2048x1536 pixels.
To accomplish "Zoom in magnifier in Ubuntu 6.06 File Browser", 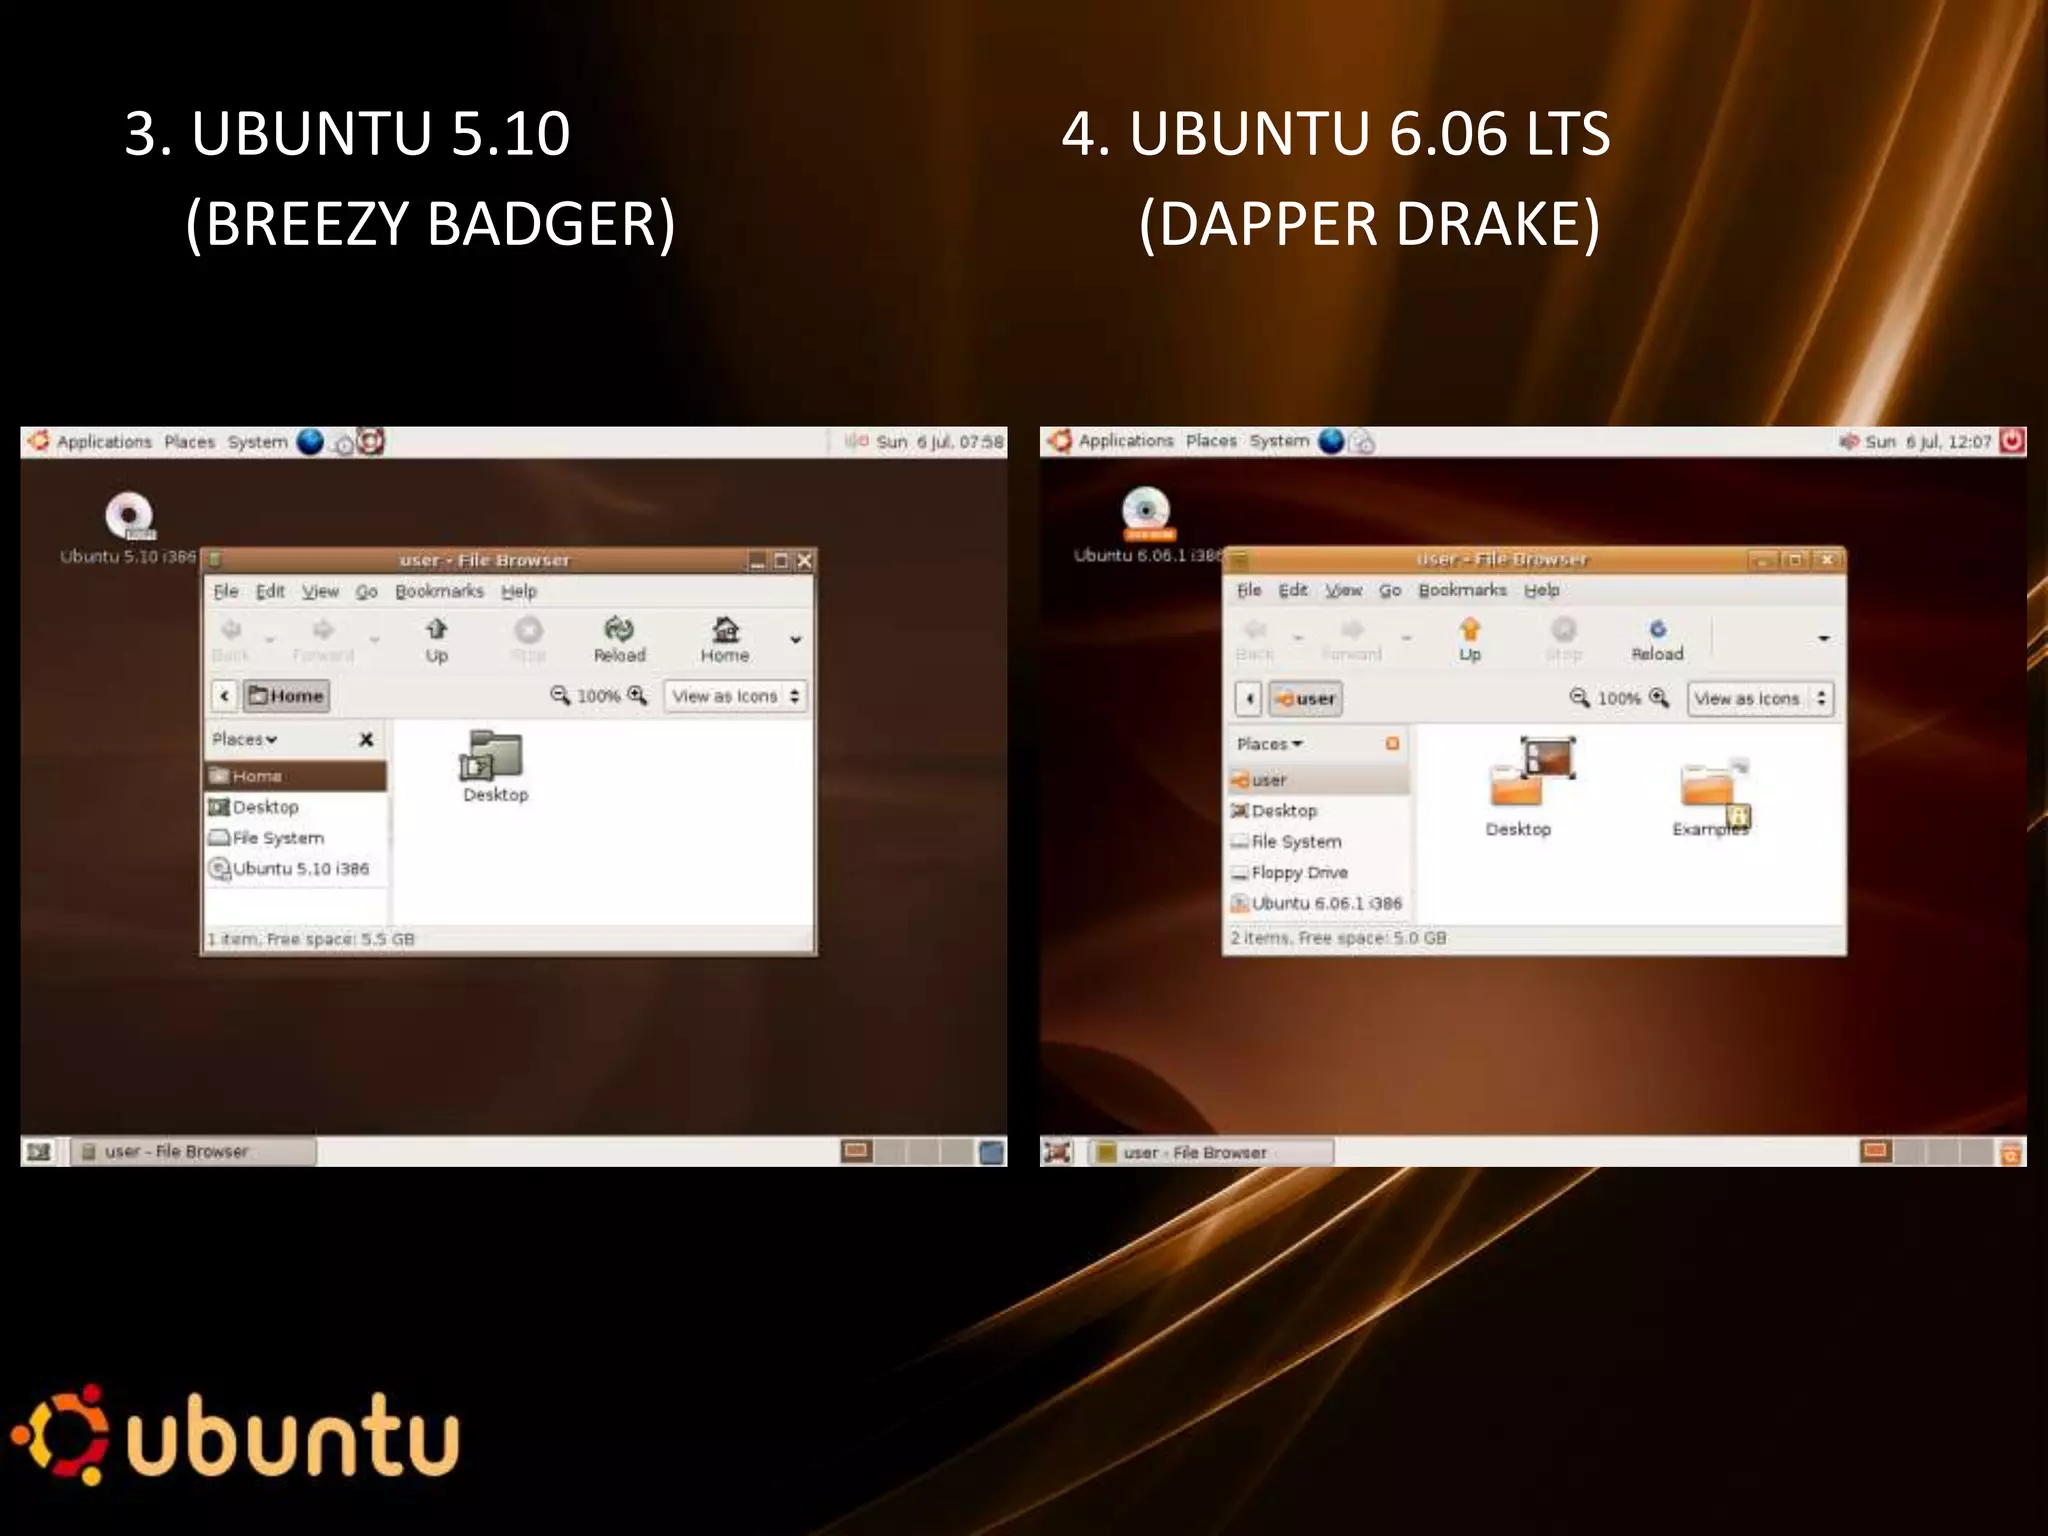I will pyautogui.click(x=1659, y=698).
